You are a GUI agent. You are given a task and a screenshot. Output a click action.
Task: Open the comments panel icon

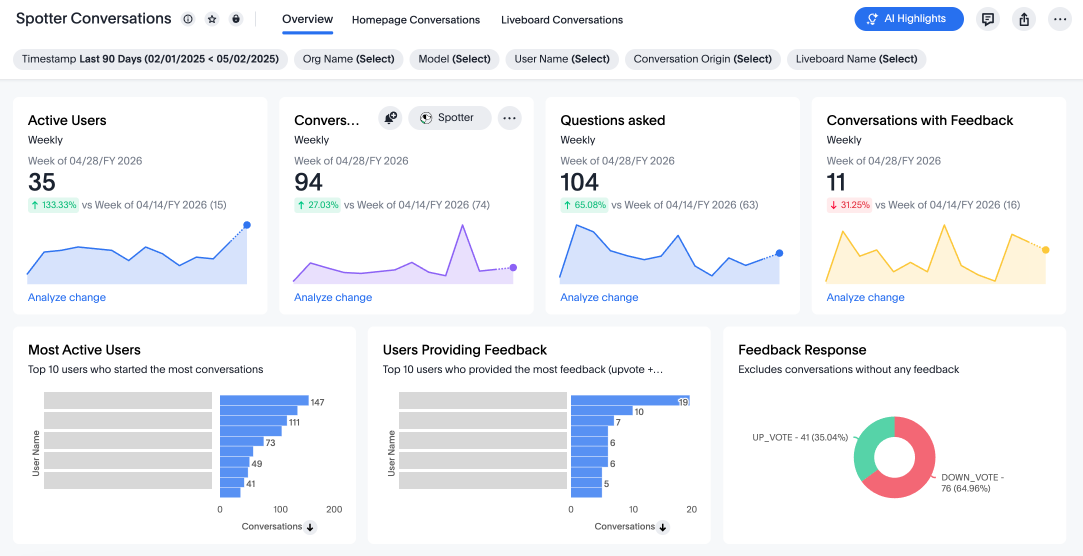(988, 19)
